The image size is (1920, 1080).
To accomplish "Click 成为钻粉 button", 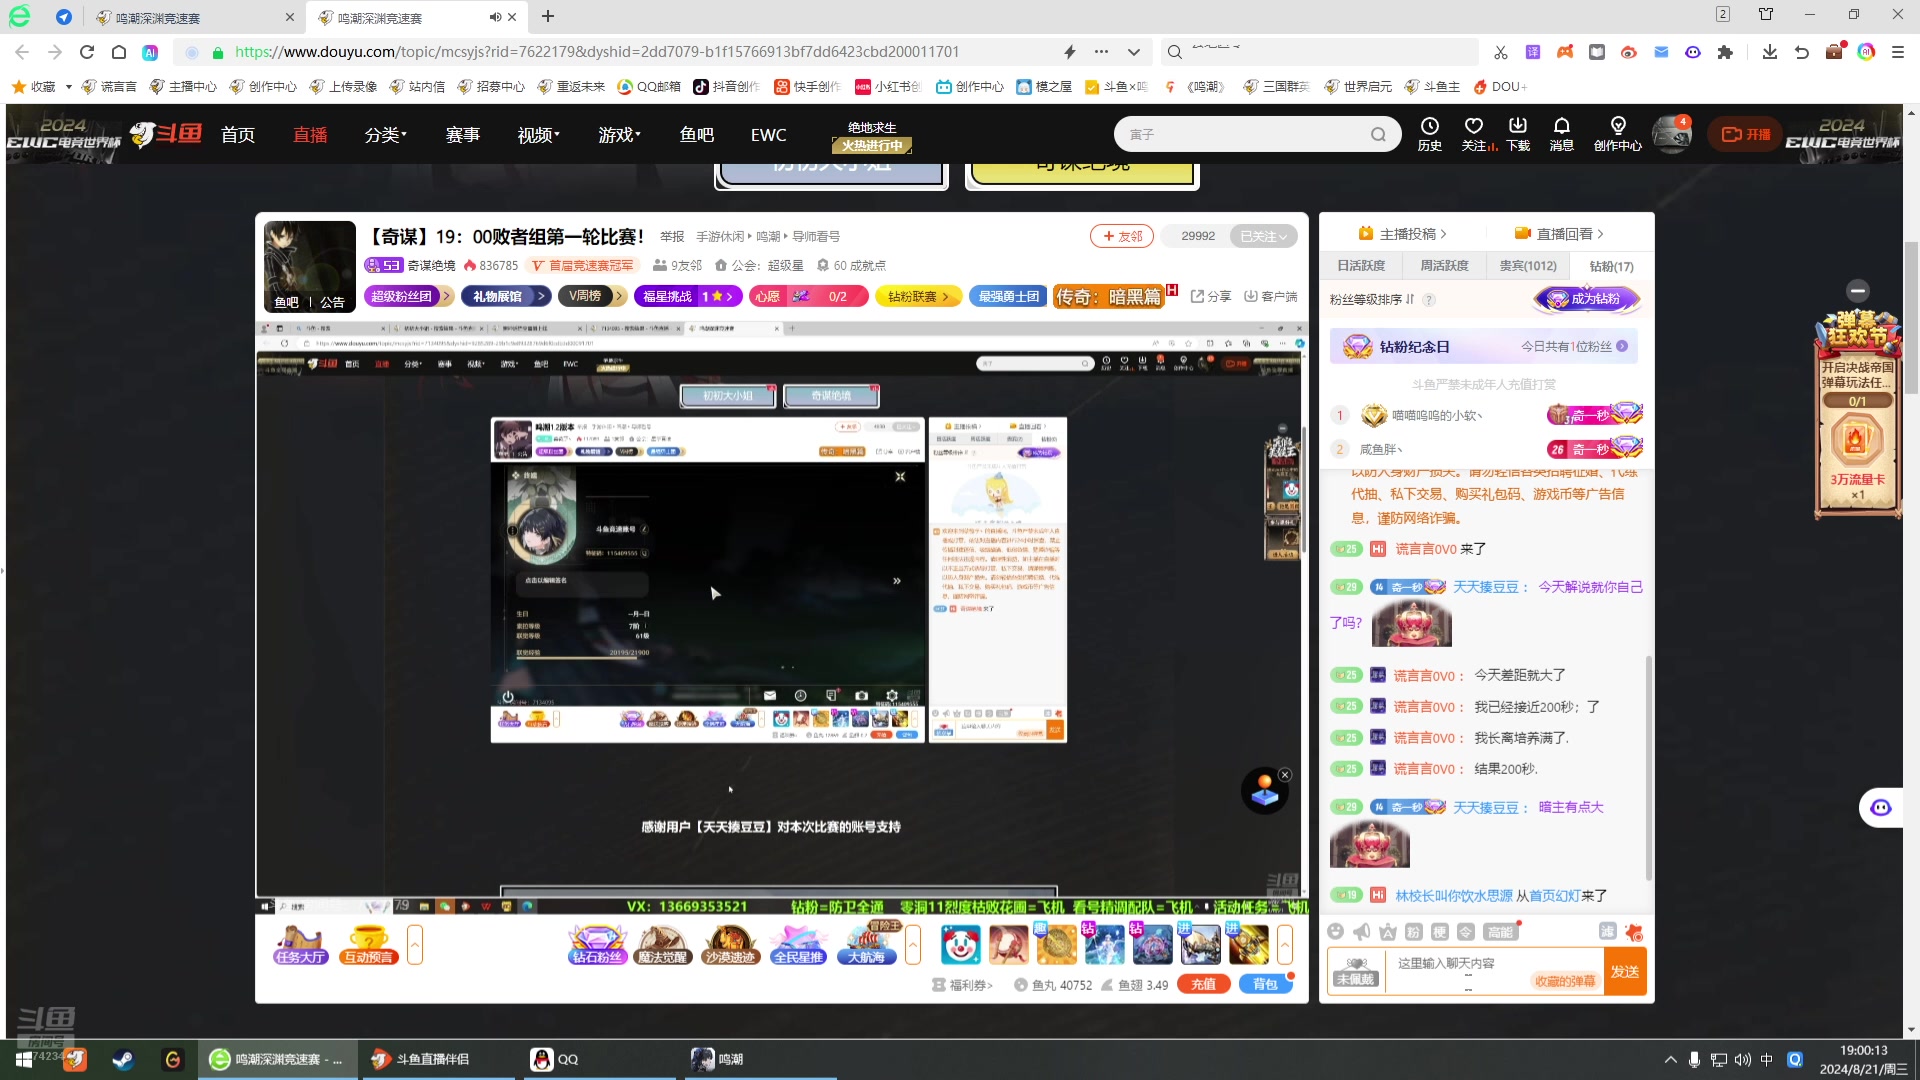I will click(1587, 299).
